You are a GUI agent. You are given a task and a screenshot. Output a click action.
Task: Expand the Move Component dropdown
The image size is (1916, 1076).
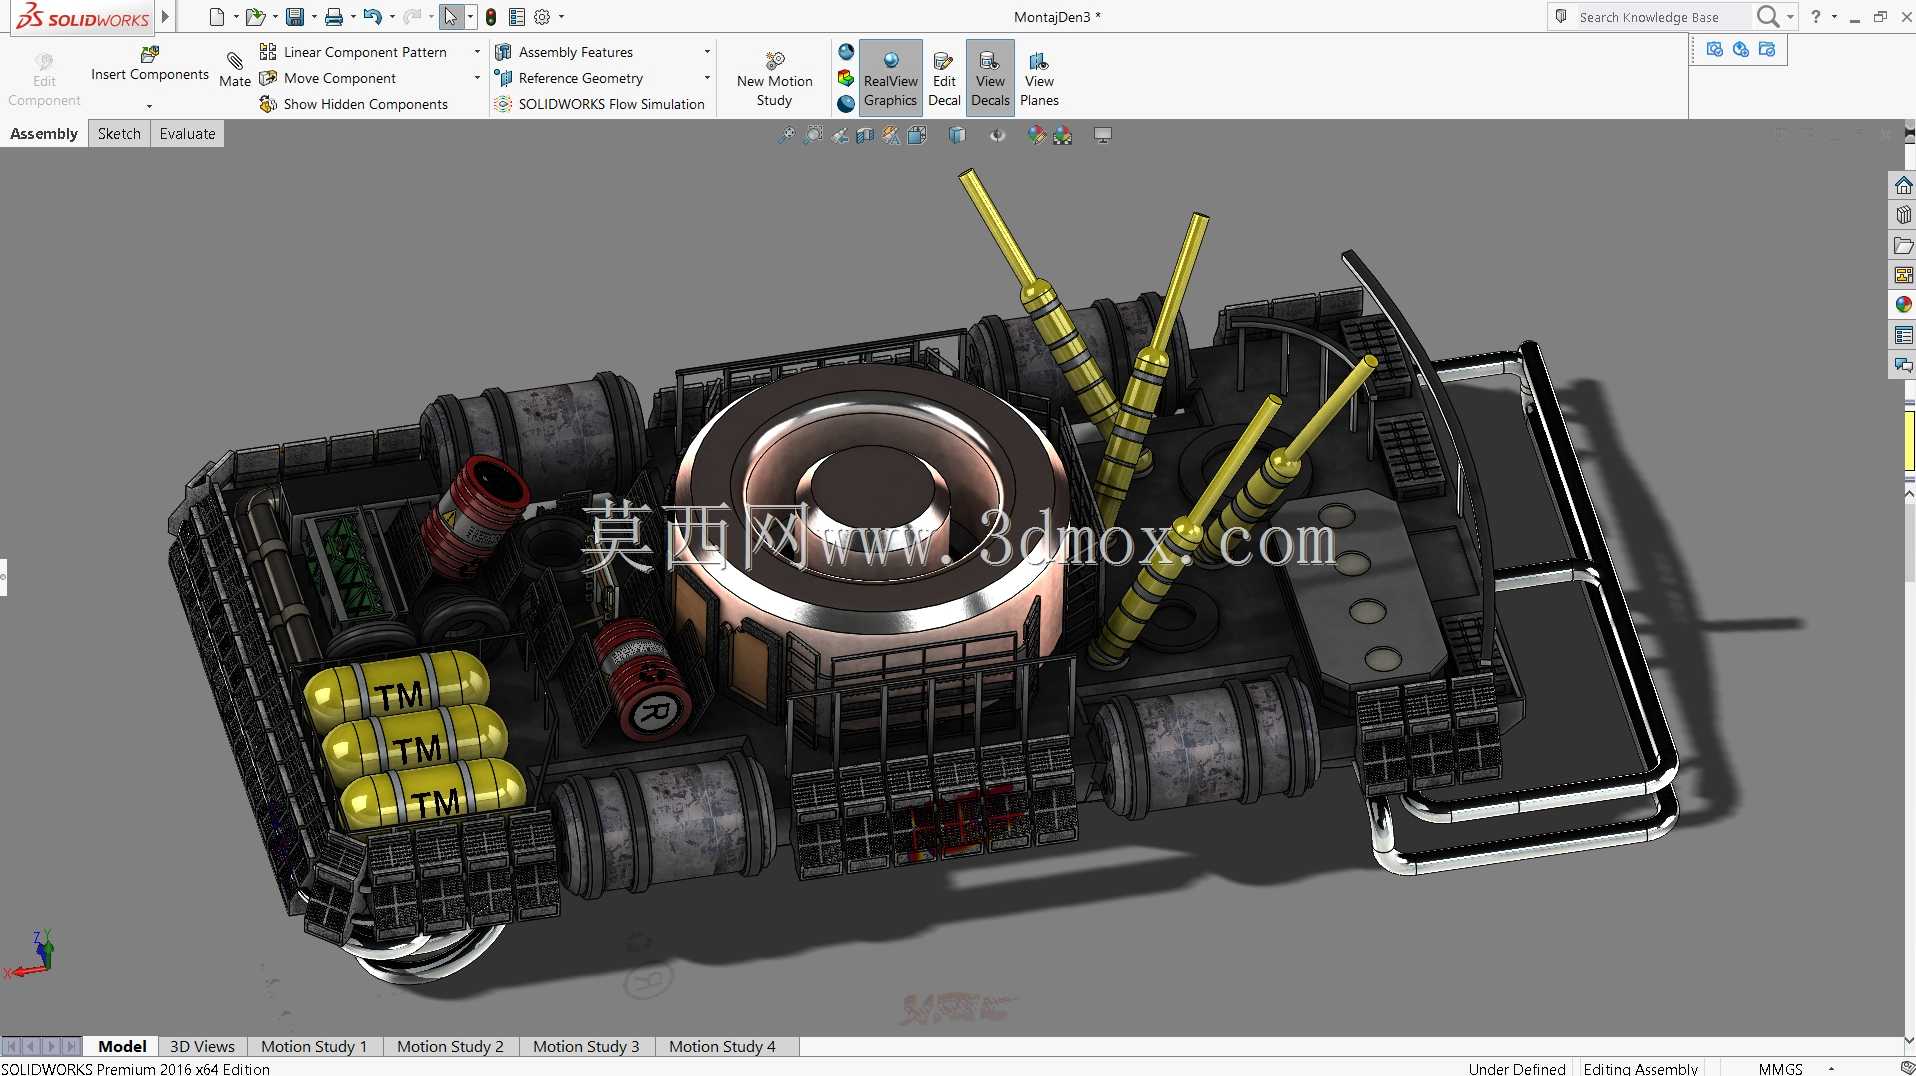pos(477,78)
